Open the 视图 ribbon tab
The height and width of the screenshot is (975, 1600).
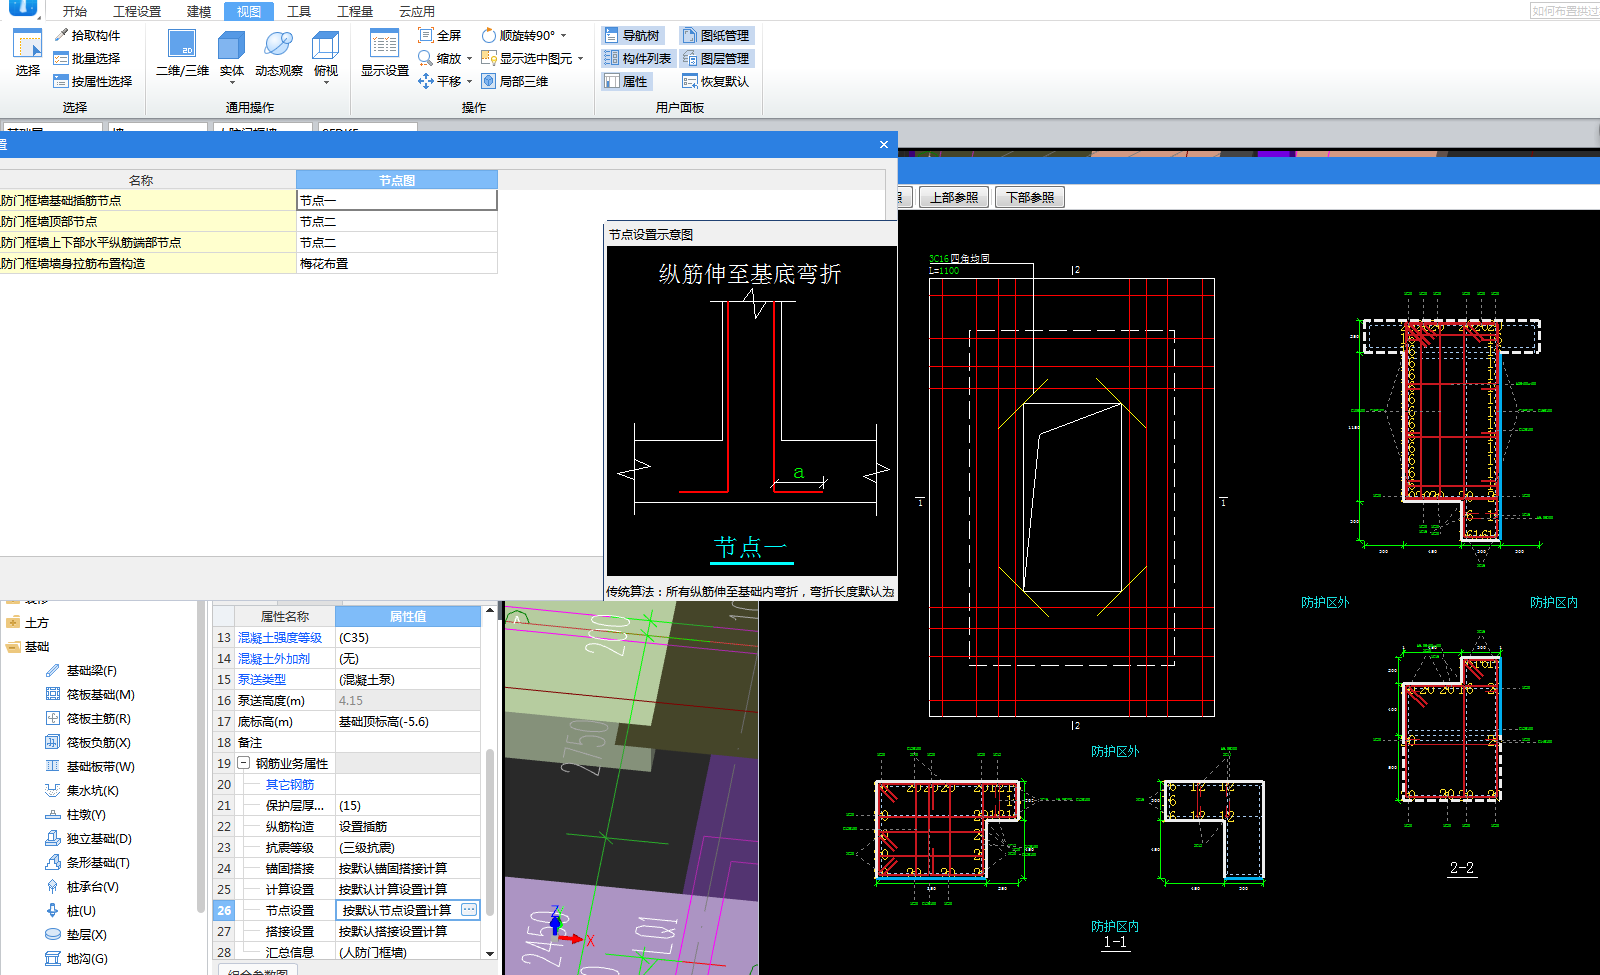pyautogui.click(x=249, y=12)
